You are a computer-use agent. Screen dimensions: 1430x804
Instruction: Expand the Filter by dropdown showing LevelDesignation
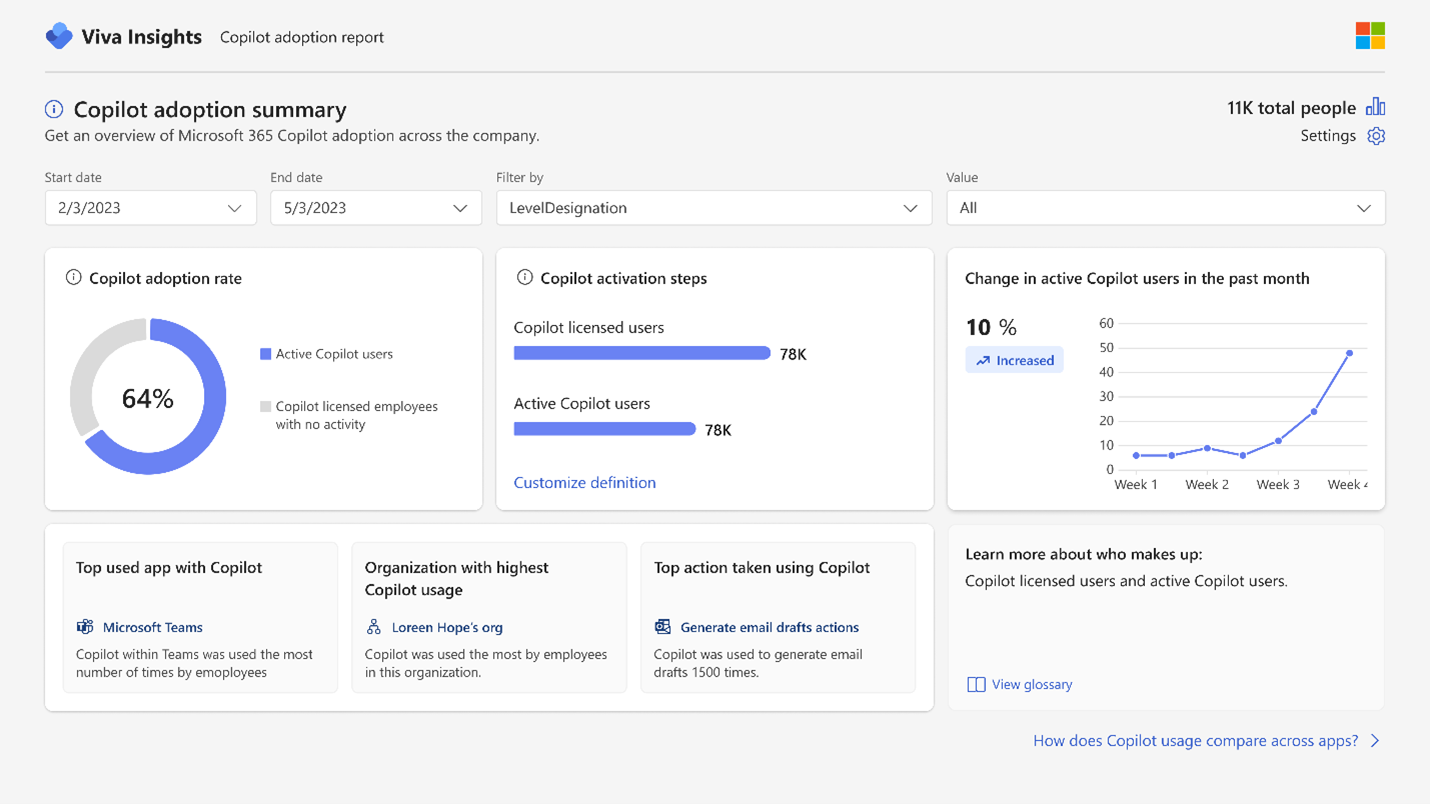713,208
